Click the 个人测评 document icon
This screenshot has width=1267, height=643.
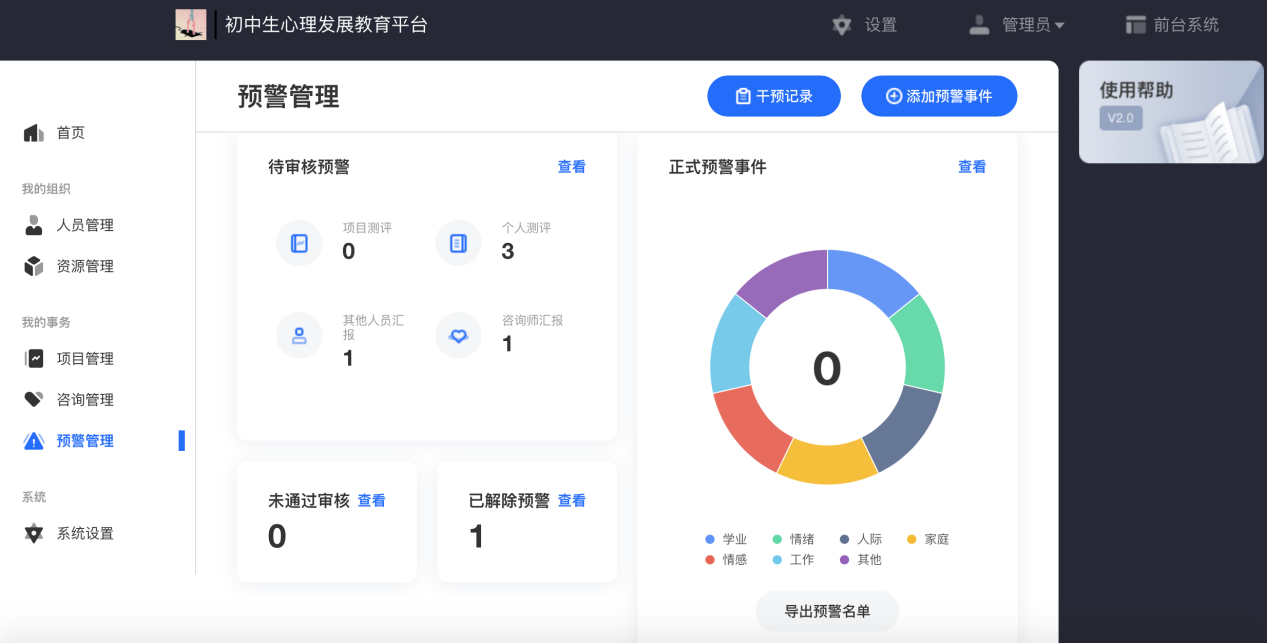pos(458,242)
